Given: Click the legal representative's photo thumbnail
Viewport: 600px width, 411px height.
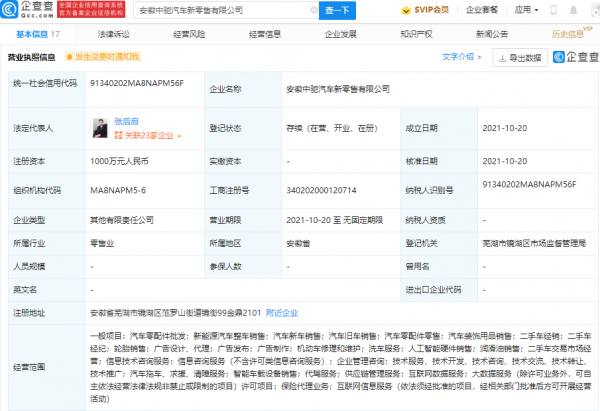Looking at the screenshot, I should pyautogui.click(x=100, y=128).
